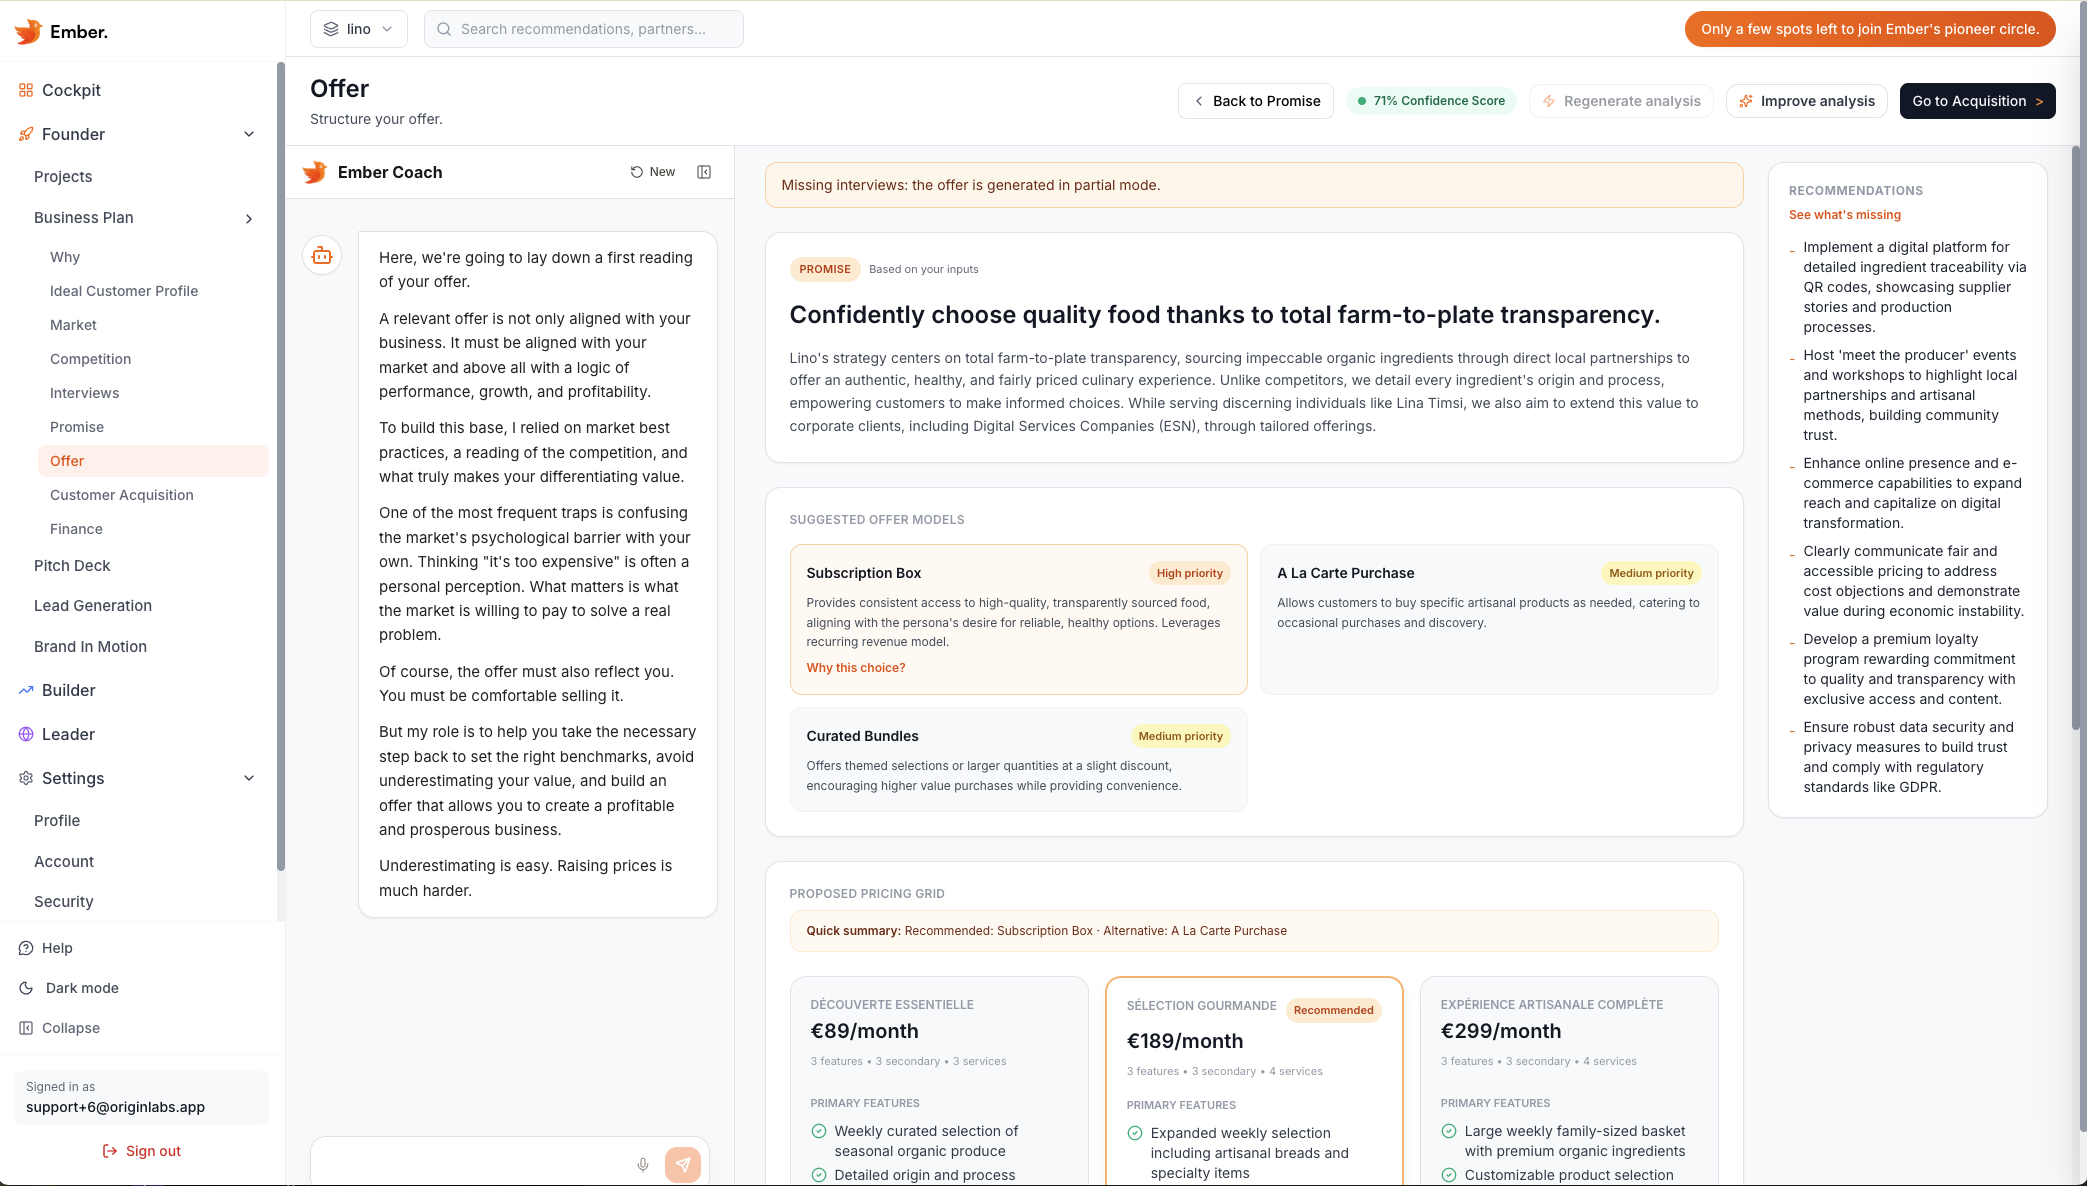Select Pitch Deck in the navigation
The width and height of the screenshot is (2087, 1186).
(x=72, y=565)
